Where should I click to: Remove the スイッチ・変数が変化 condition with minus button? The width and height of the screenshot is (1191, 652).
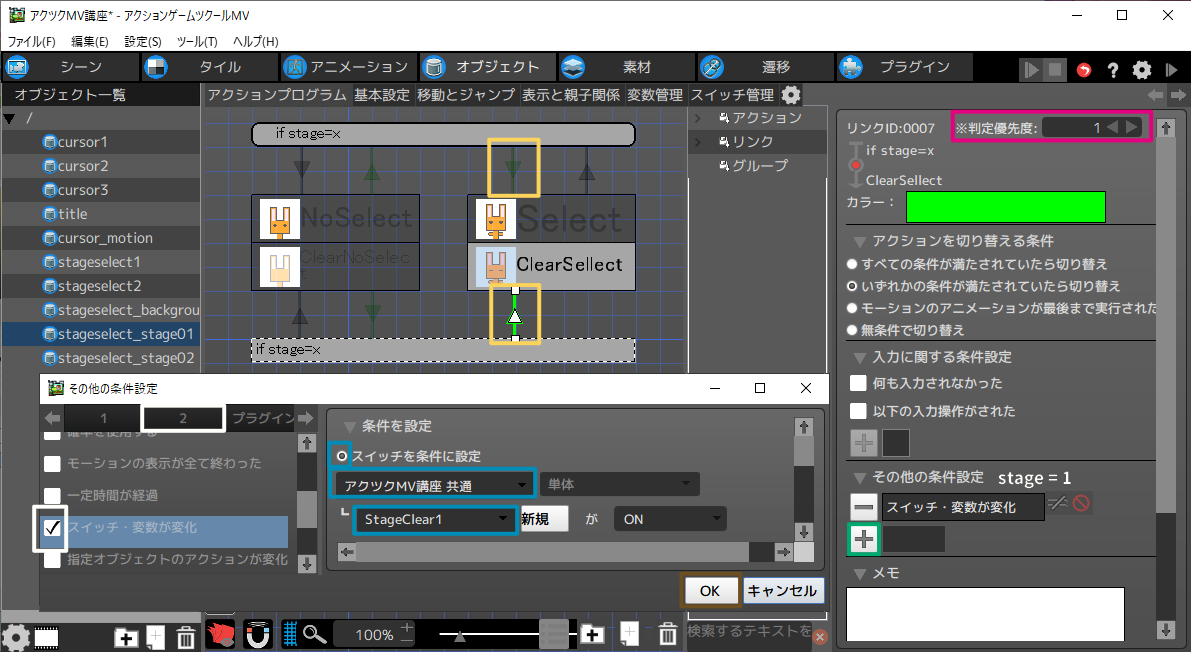click(x=864, y=506)
